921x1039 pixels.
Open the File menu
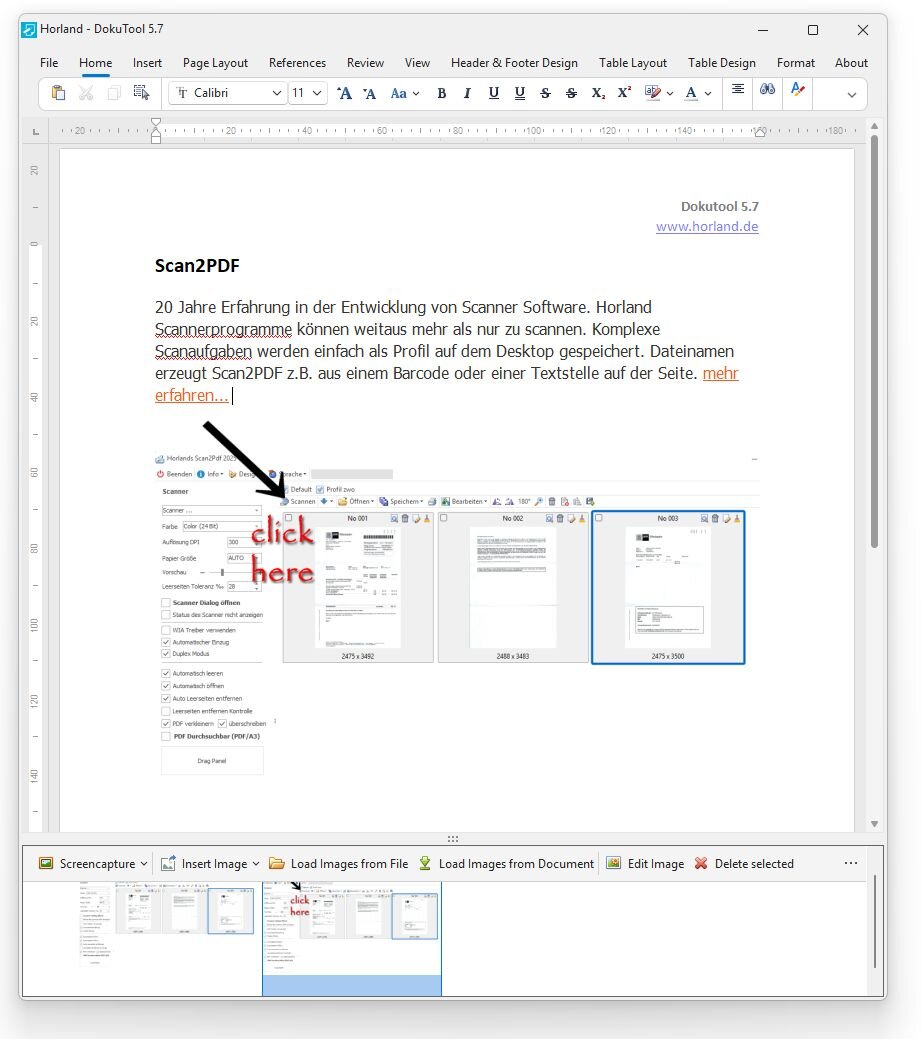[49, 63]
